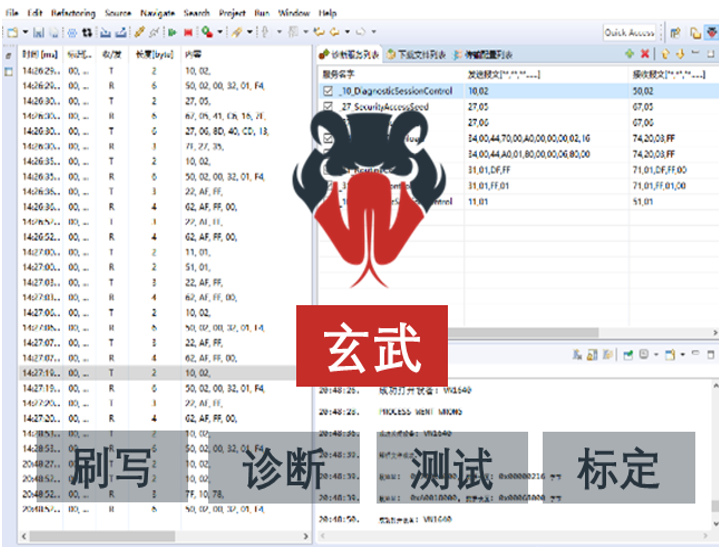Click the import tray toolbar icon
719x547 pixels.
click(105, 32)
